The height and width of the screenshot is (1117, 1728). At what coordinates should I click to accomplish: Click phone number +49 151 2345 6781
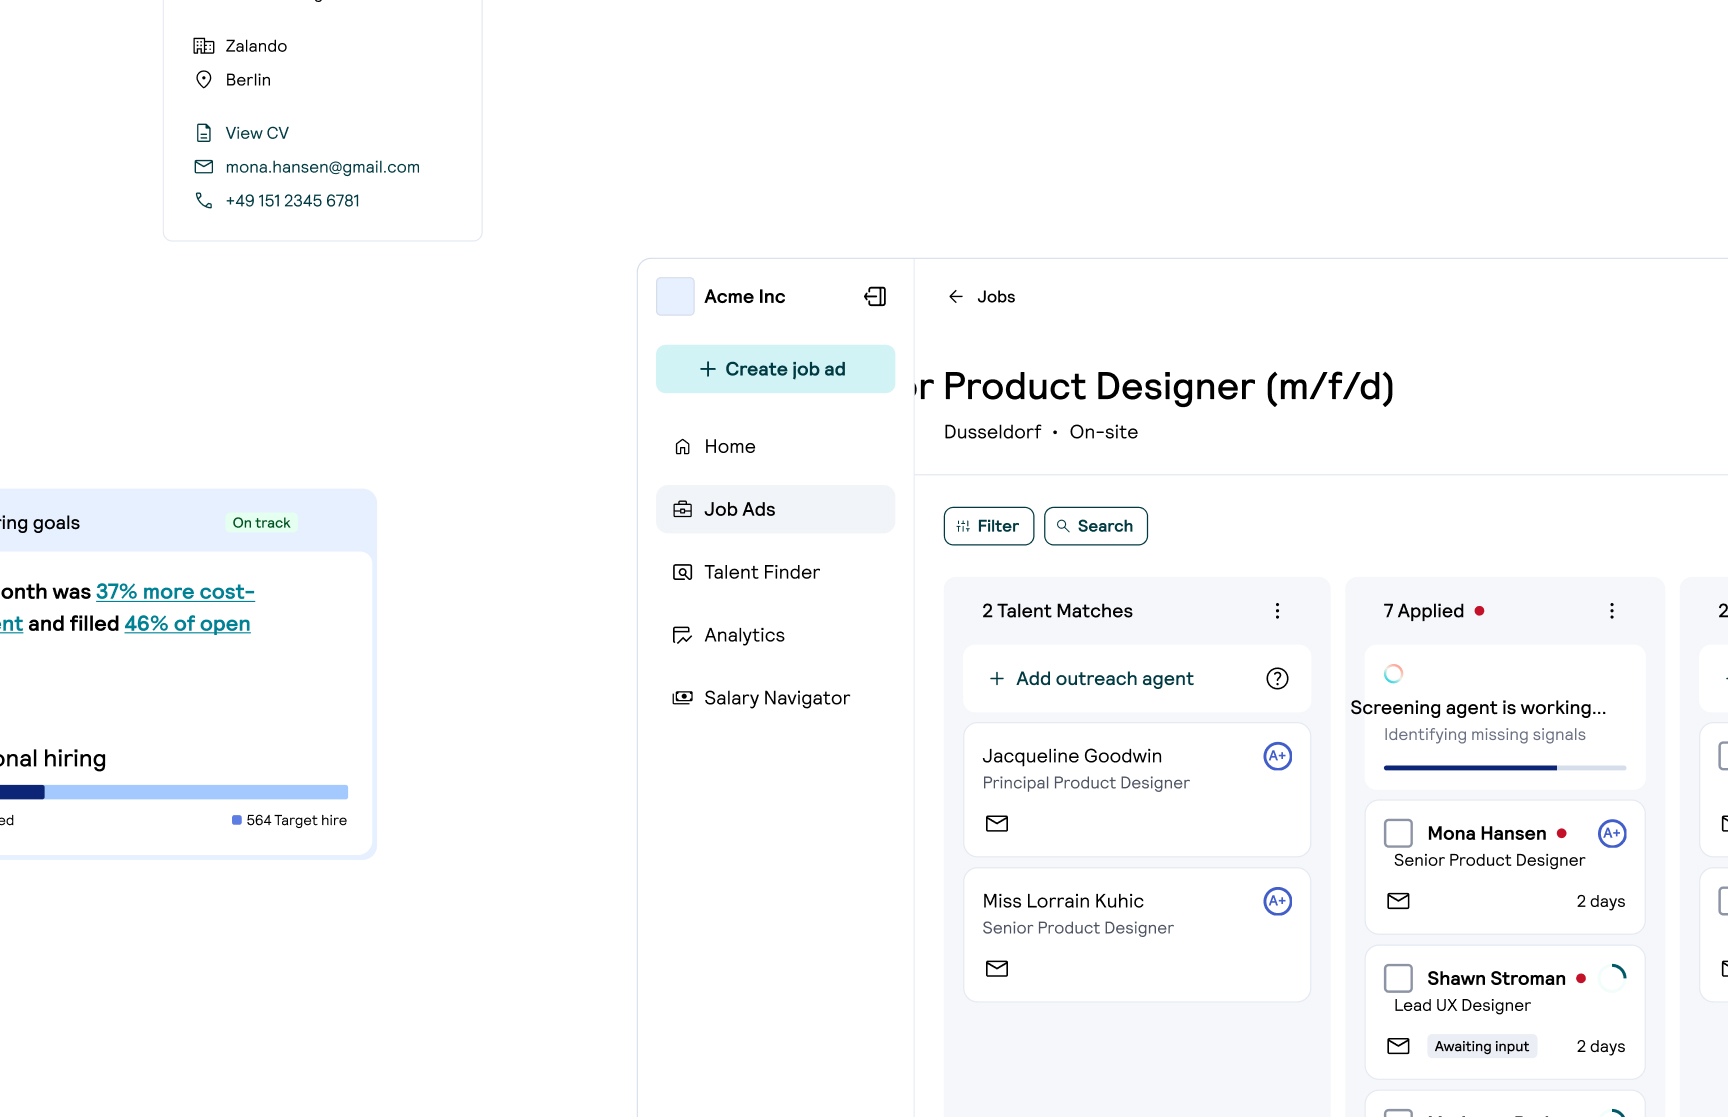click(293, 201)
